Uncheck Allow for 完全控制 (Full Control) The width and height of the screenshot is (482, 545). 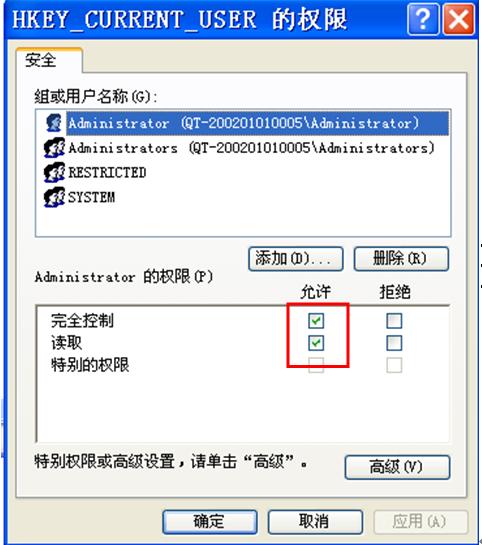[316, 320]
